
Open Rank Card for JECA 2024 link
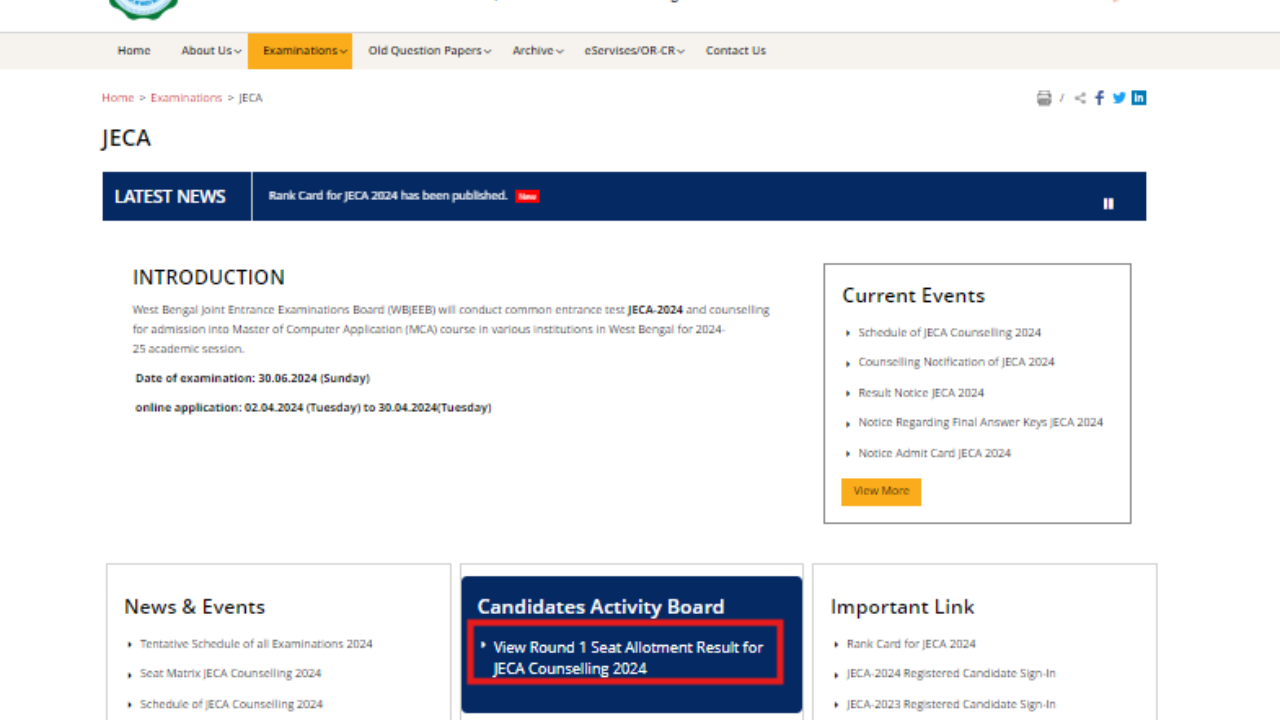click(910, 643)
